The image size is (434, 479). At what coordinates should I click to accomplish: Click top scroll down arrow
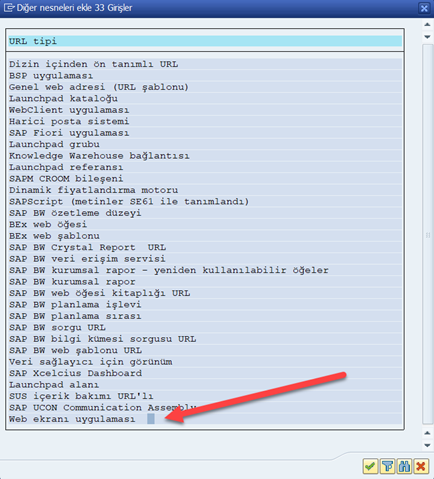tap(427, 37)
